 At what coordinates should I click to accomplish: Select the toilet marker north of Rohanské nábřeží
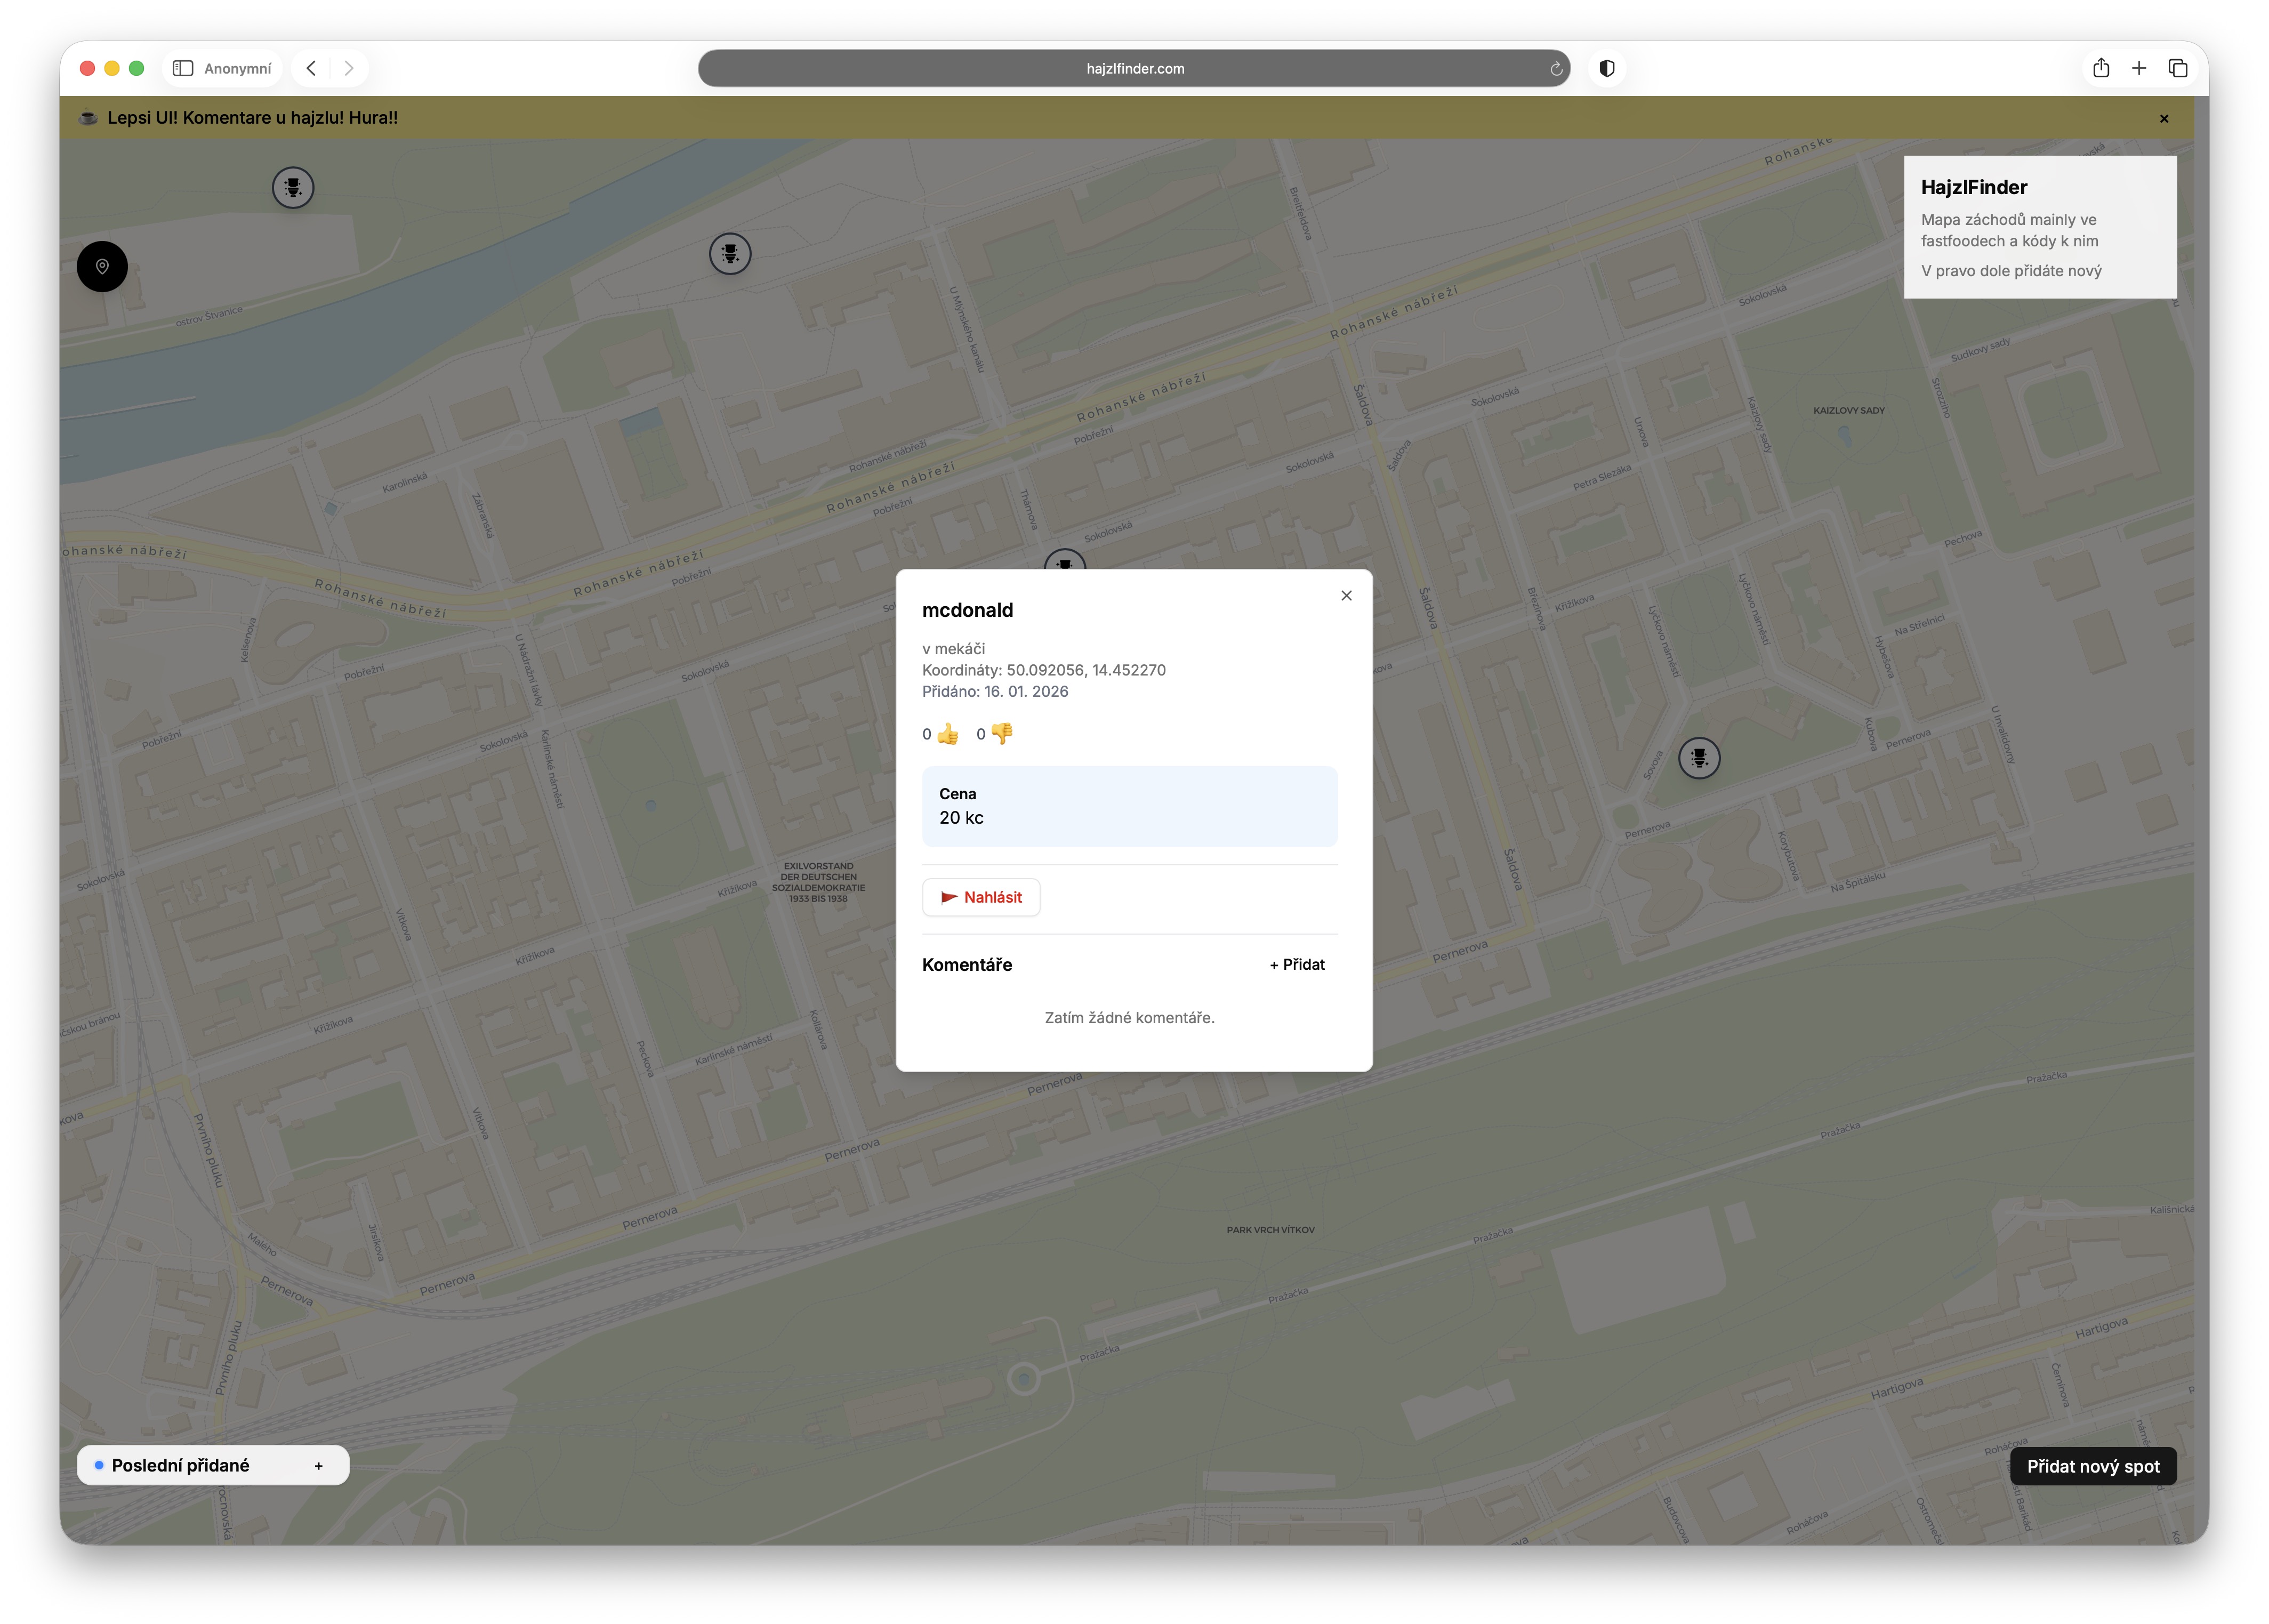pyautogui.click(x=730, y=254)
